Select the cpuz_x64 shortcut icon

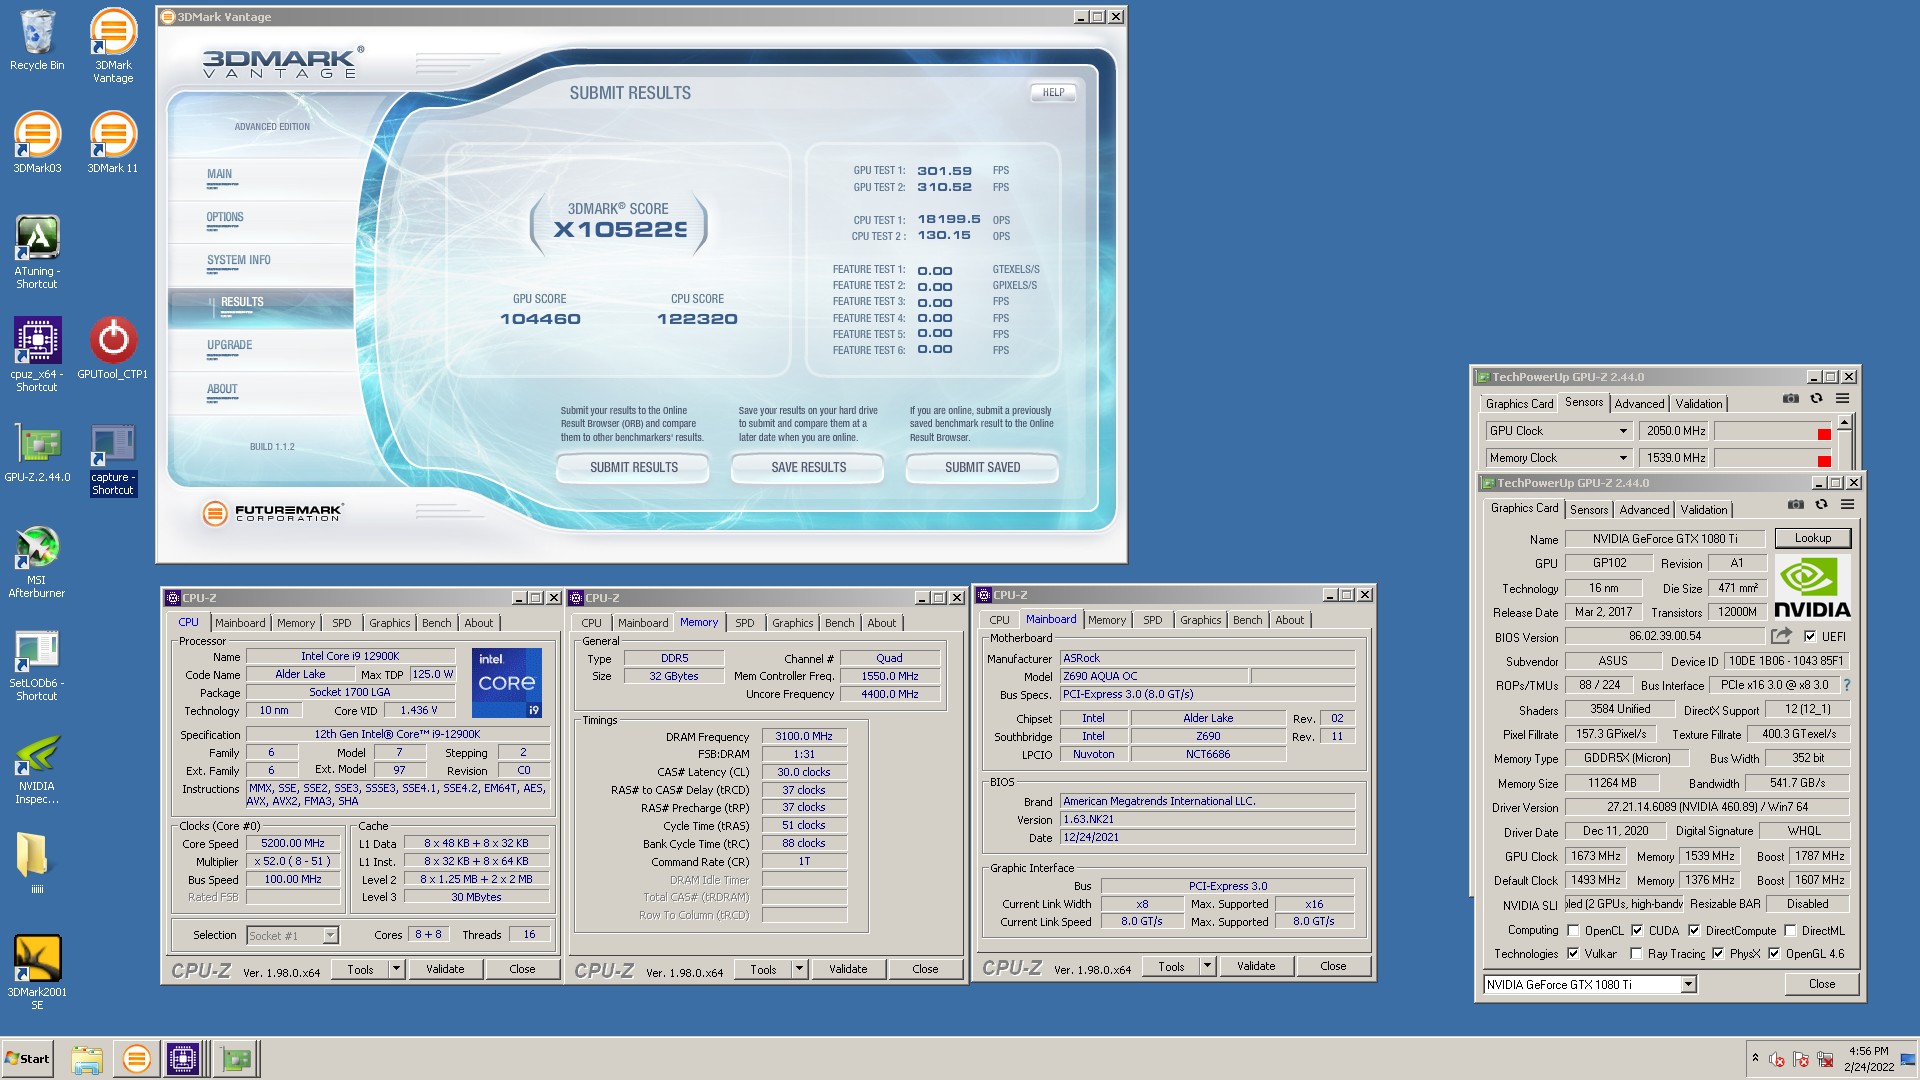tap(37, 354)
